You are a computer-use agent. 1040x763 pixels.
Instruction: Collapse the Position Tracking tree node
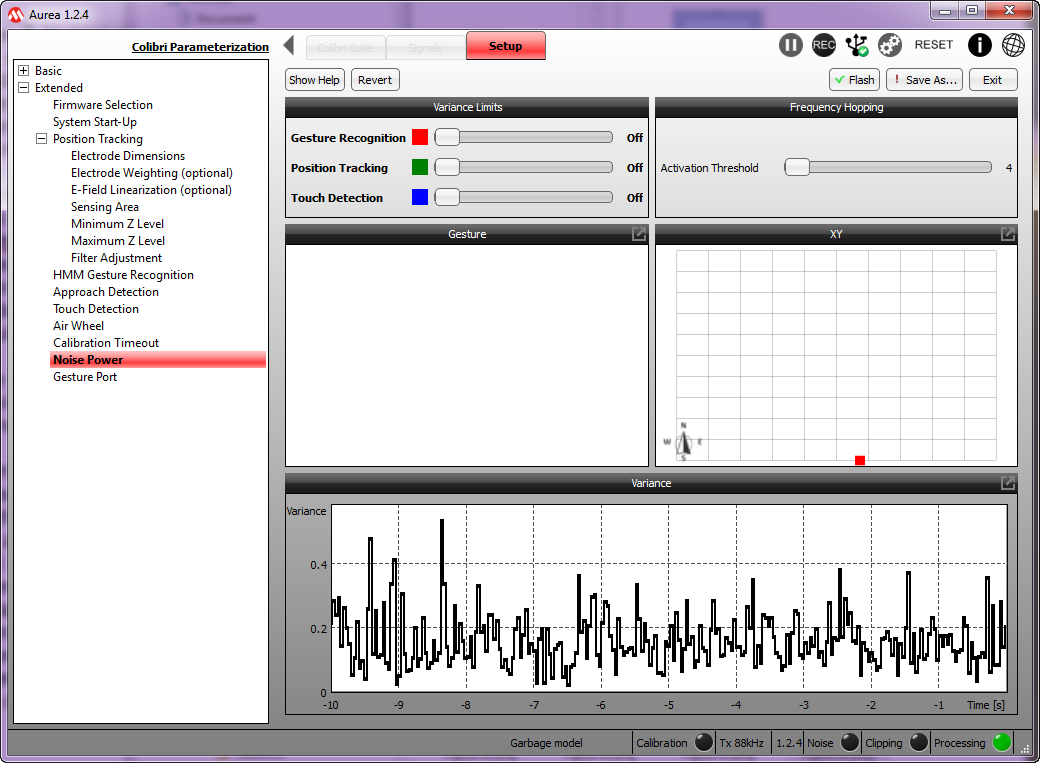coord(42,139)
